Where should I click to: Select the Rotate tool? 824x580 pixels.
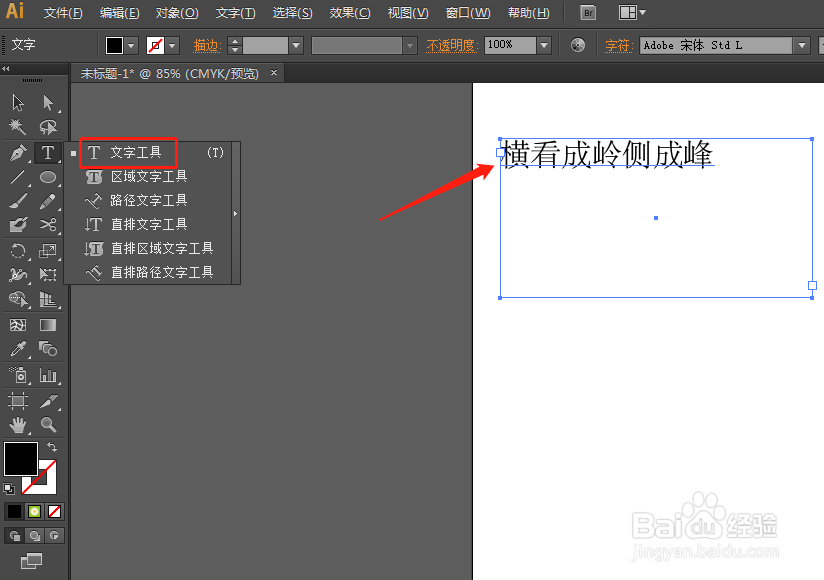(x=17, y=251)
